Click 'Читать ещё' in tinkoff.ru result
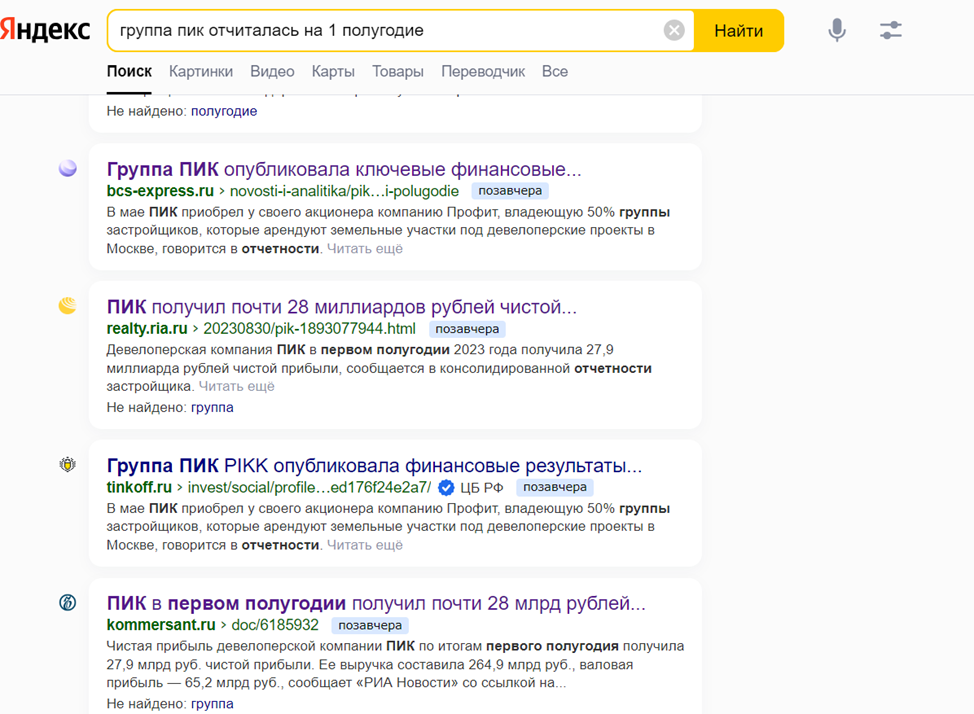This screenshot has width=974, height=714. [x=365, y=545]
